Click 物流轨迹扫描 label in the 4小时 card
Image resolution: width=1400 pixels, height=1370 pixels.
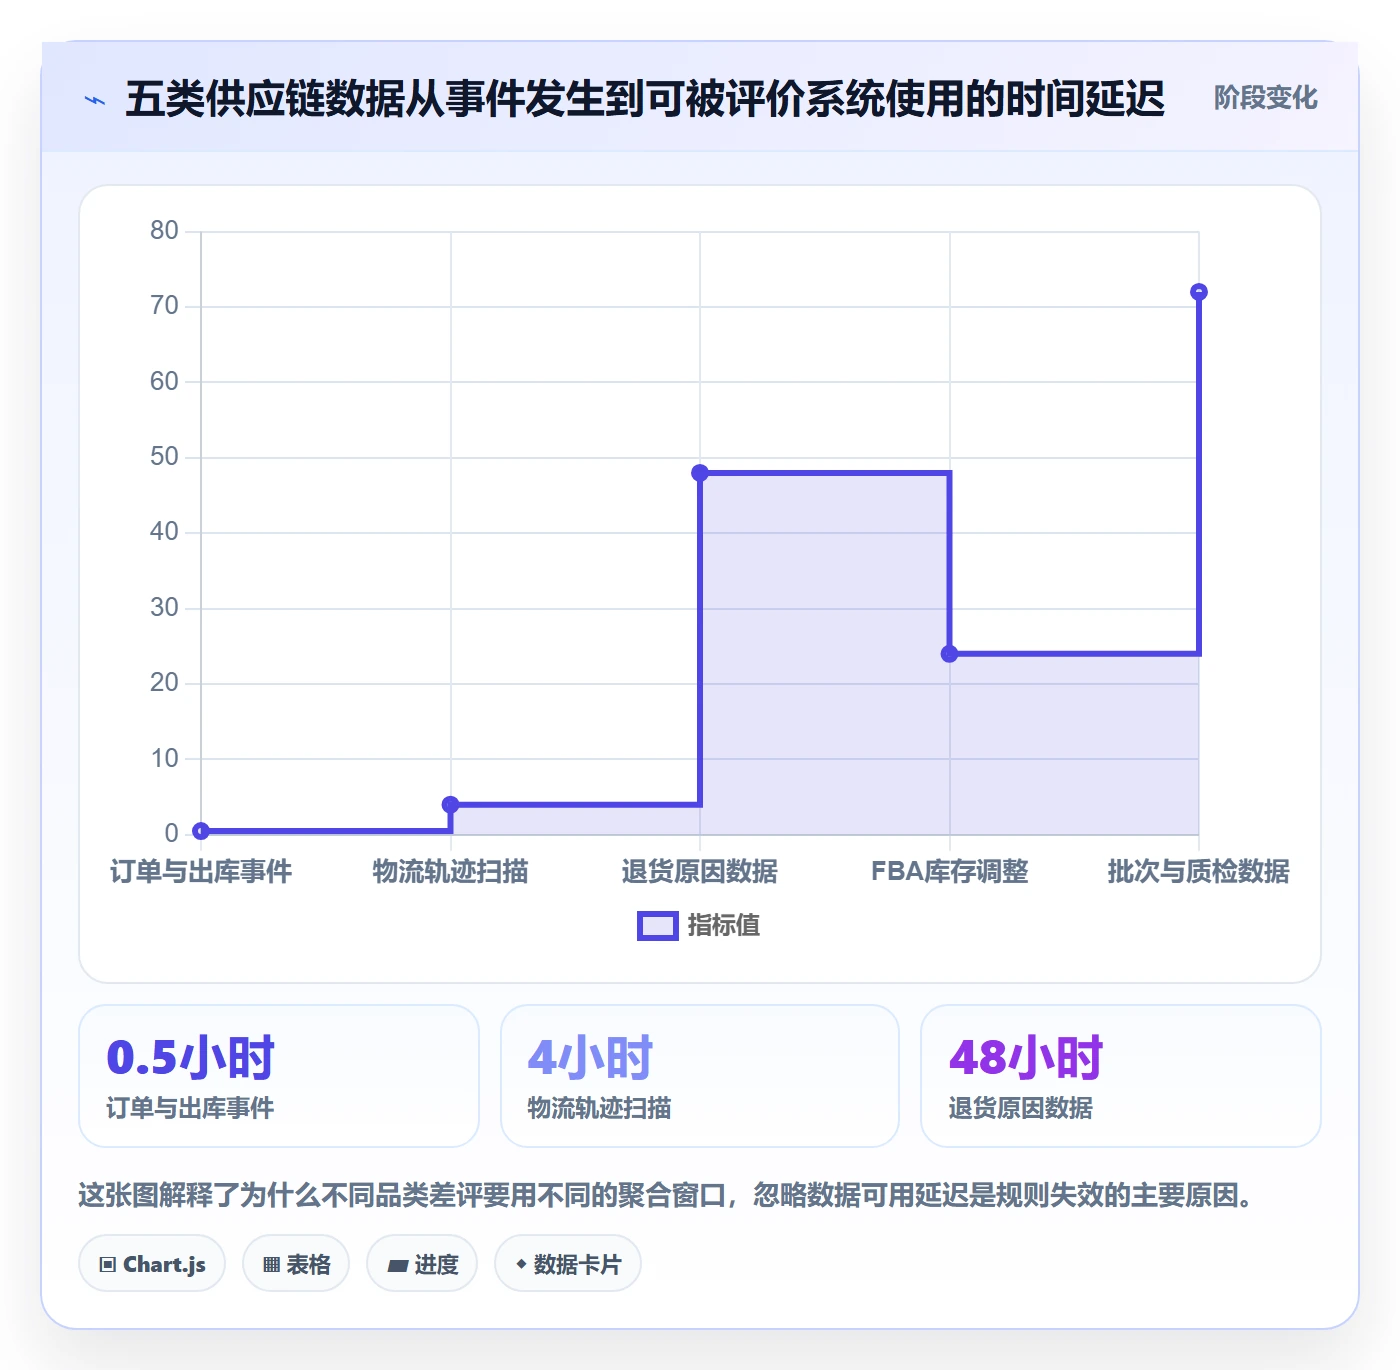[x=600, y=1108]
